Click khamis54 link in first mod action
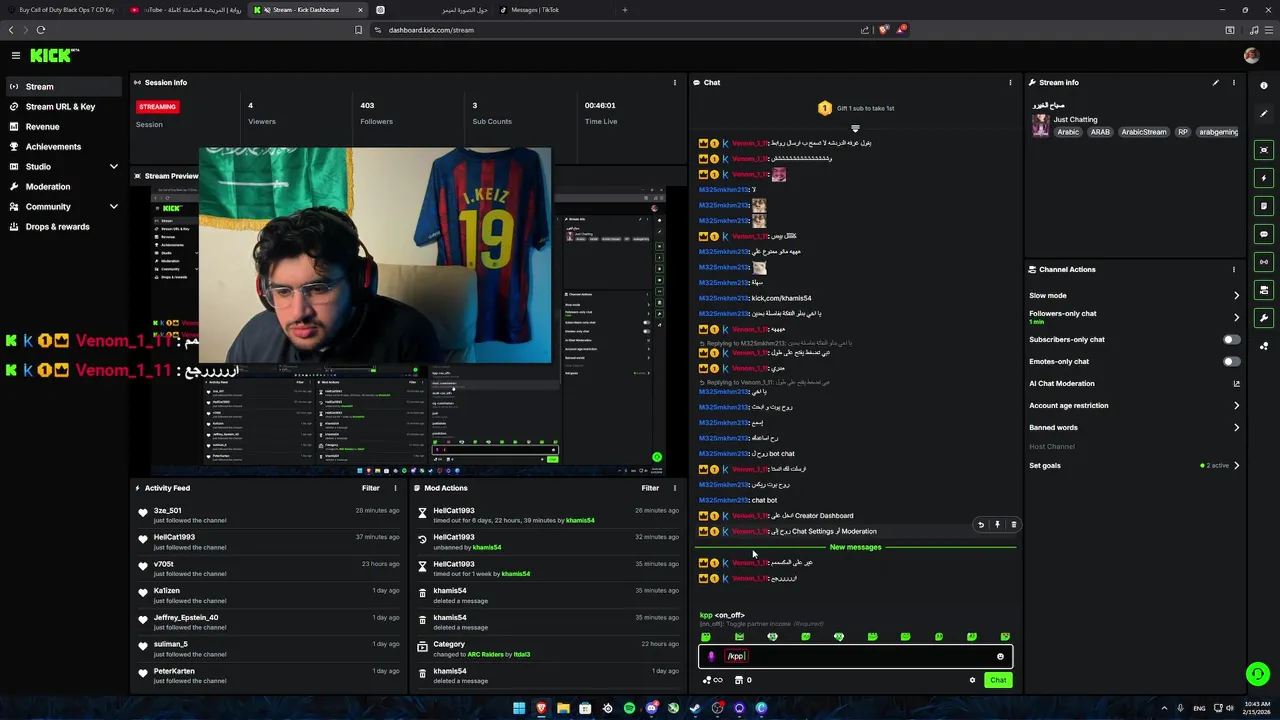Image resolution: width=1280 pixels, height=720 pixels. pos(580,520)
